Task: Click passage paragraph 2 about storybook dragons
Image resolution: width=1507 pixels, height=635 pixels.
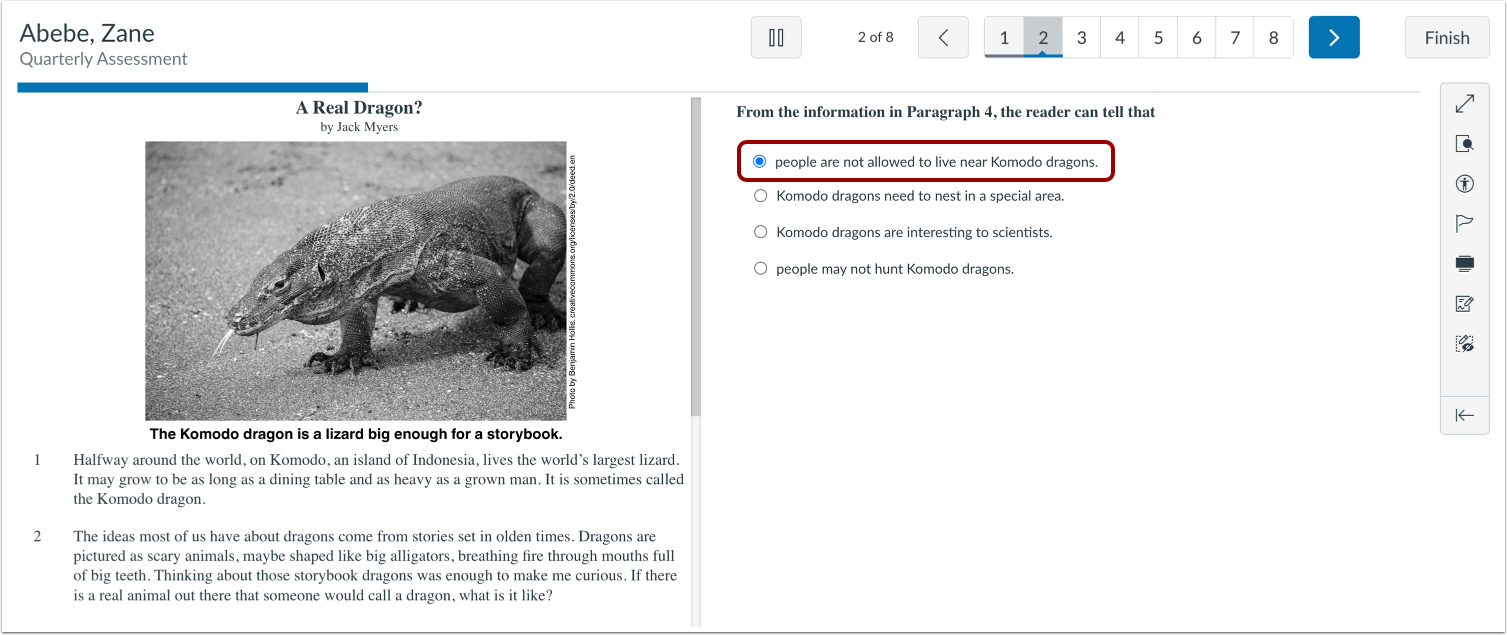Action: 375,566
